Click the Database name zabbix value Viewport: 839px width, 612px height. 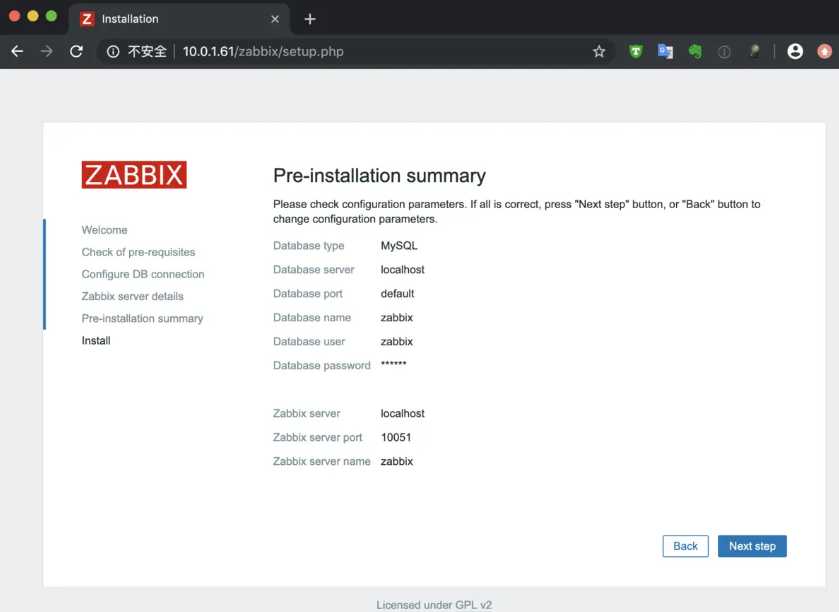(396, 318)
